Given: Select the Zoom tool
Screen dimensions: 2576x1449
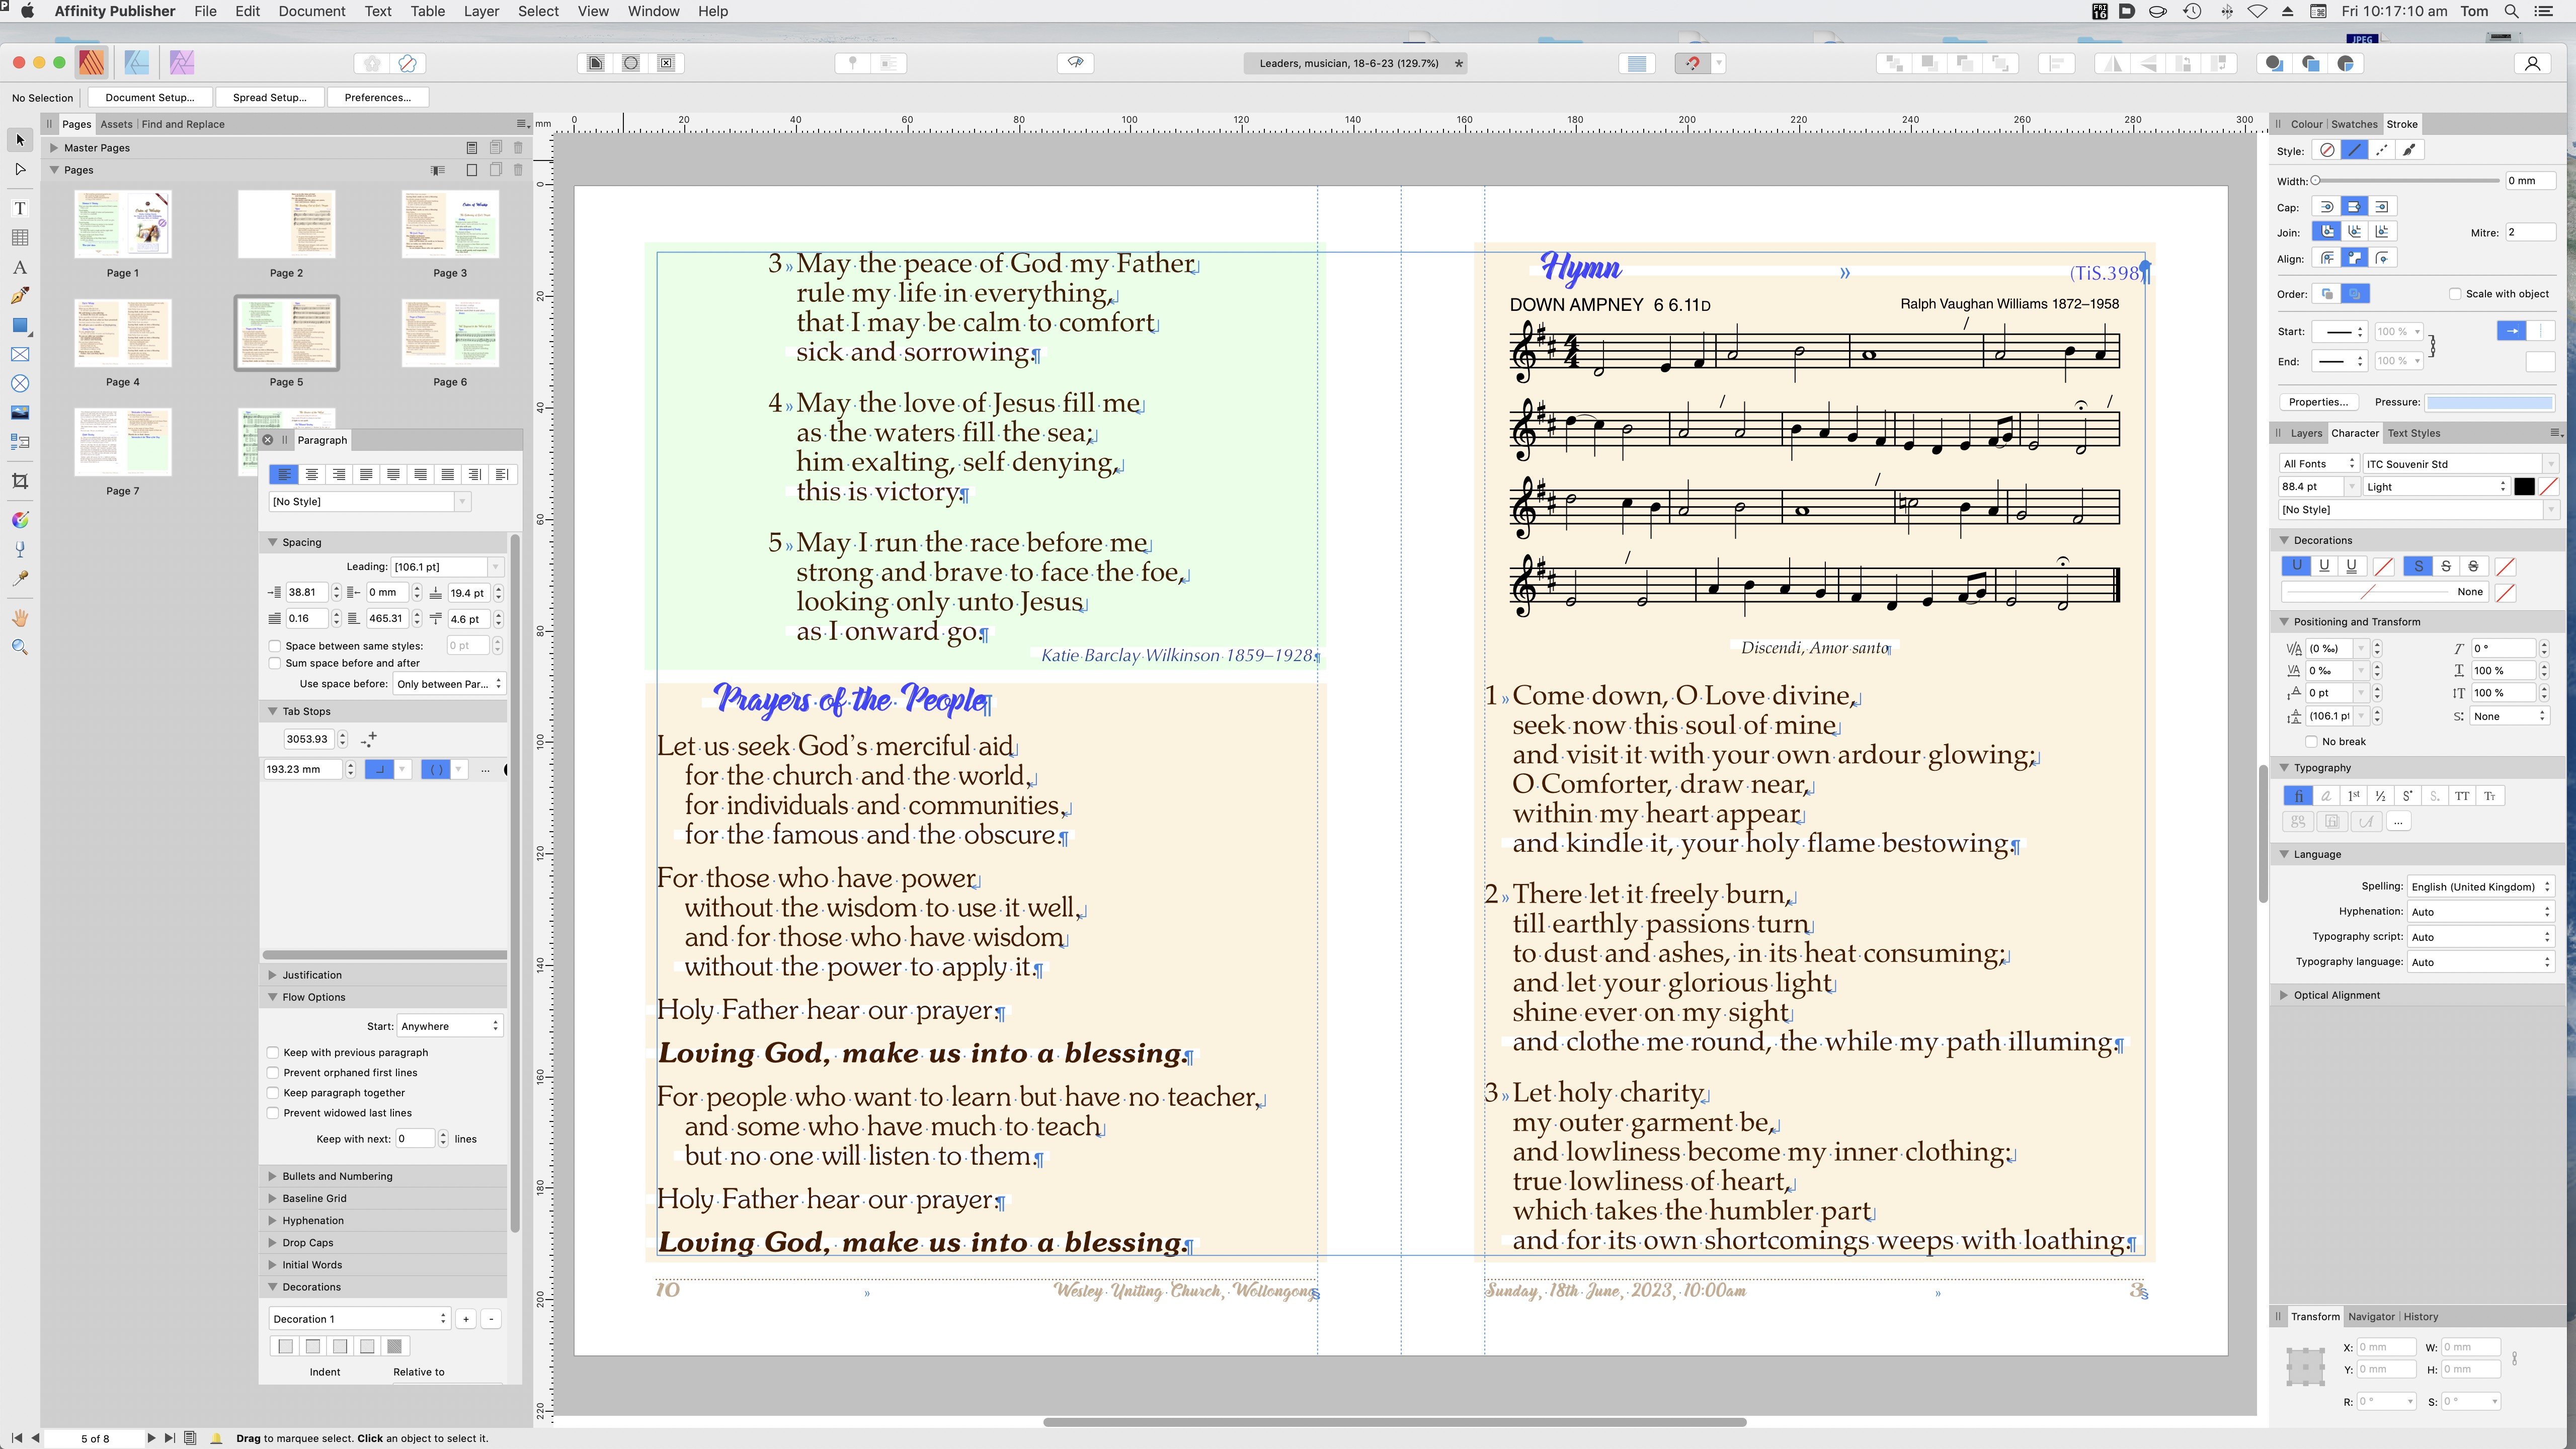Looking at the screenshot, I should point(19,647).
